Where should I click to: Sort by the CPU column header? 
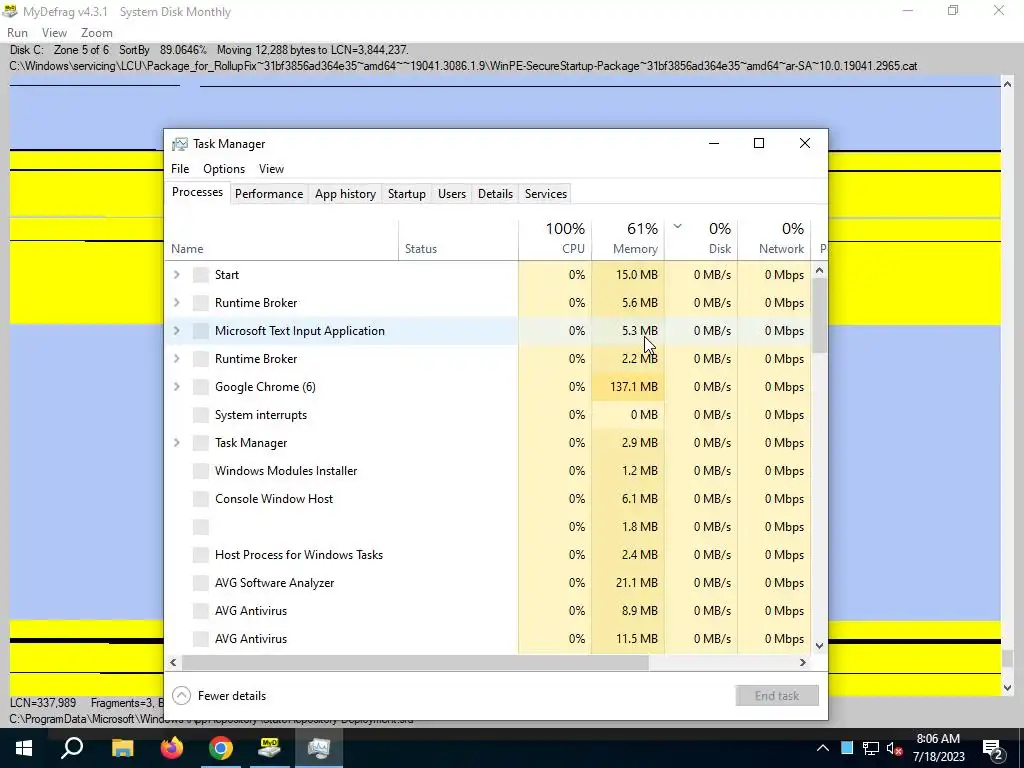pyautogui.click(x=555, y=240)
